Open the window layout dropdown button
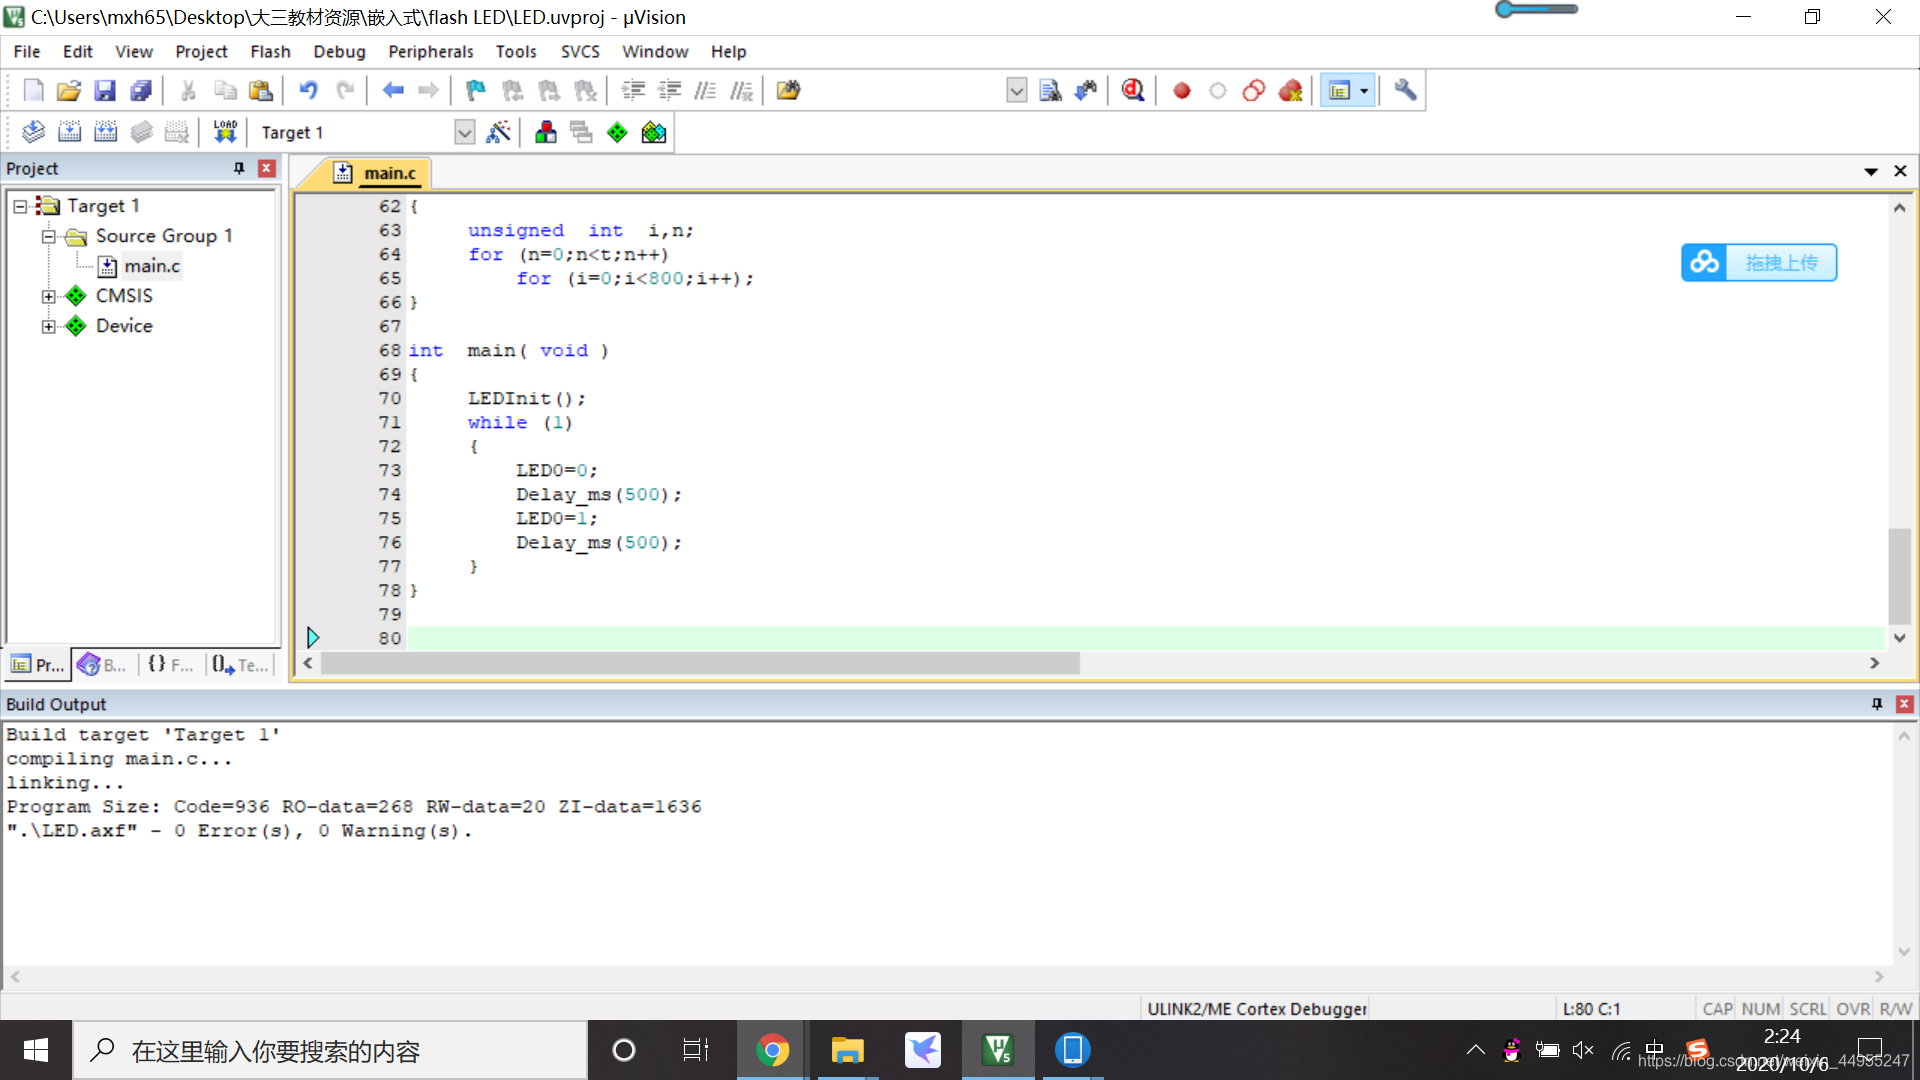 (x=1364, y=91)
